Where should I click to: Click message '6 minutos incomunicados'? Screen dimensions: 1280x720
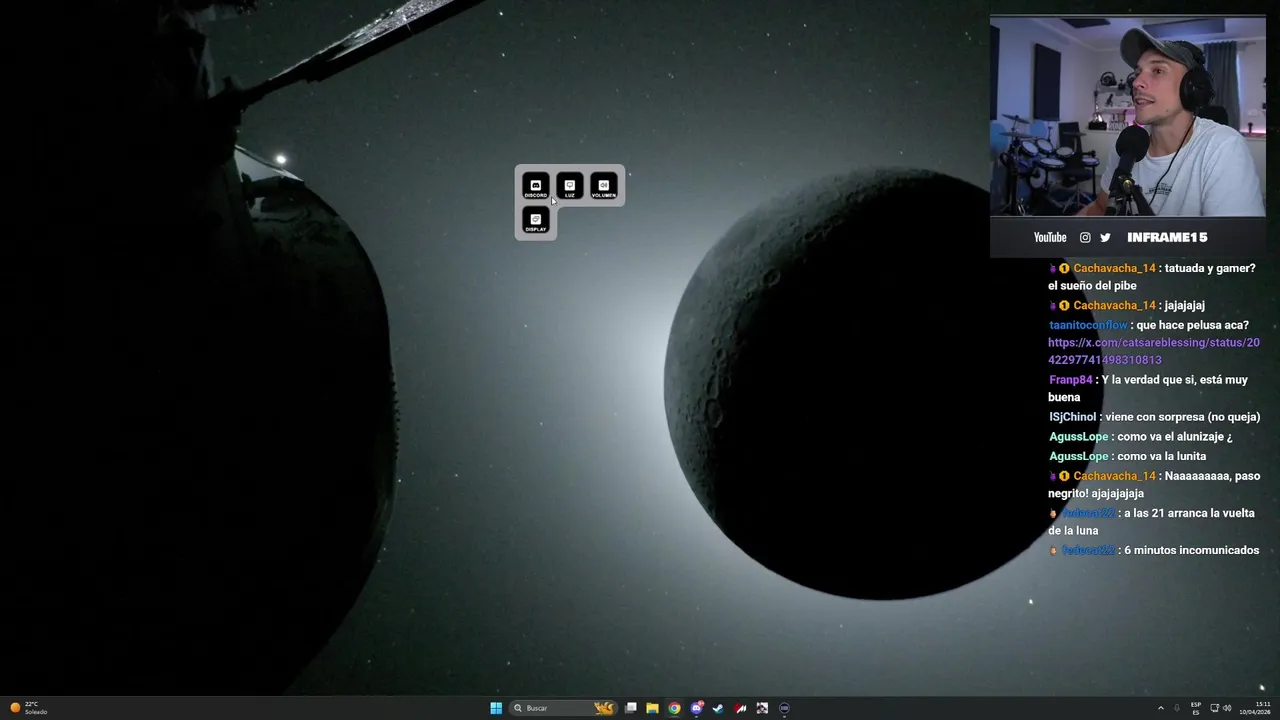point(1191,550)
